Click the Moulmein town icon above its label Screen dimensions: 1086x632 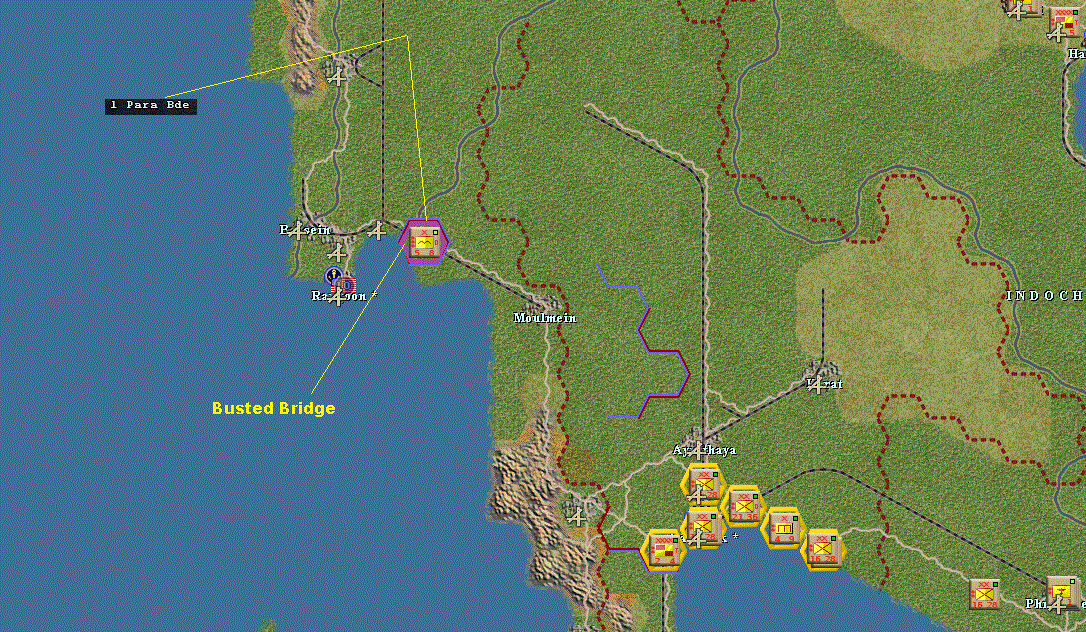point(543,304)
